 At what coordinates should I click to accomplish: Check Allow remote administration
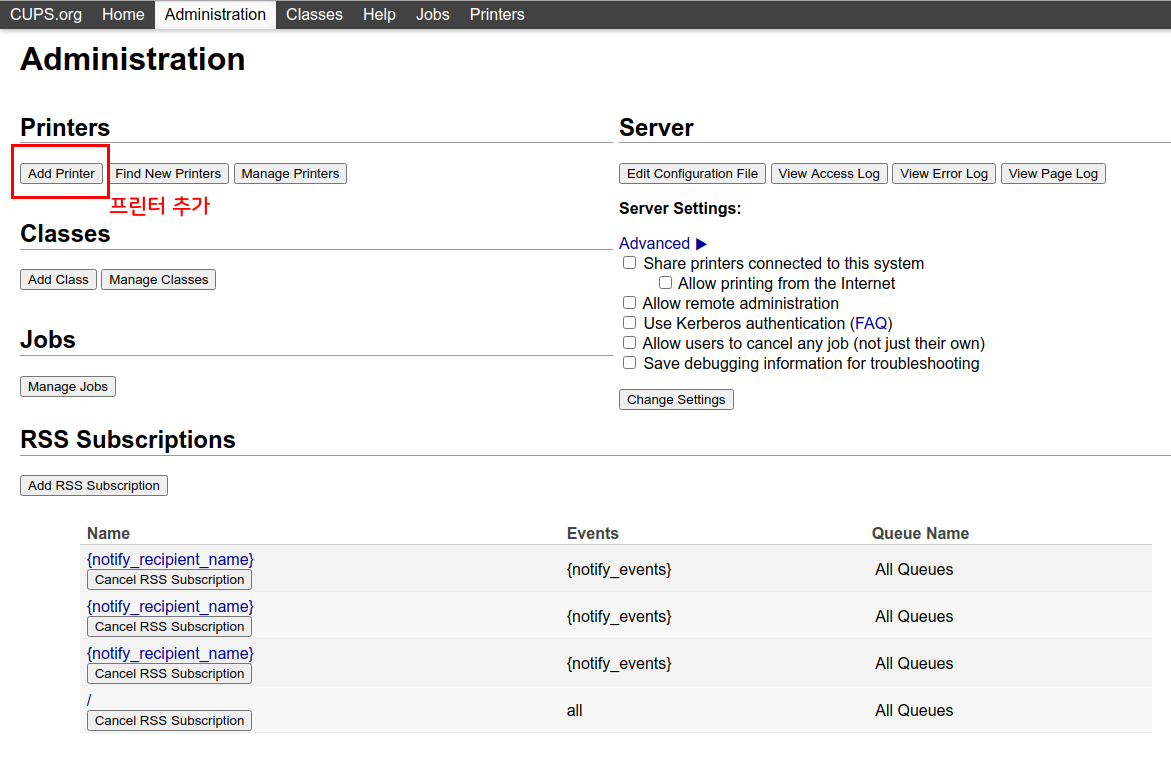630,303
